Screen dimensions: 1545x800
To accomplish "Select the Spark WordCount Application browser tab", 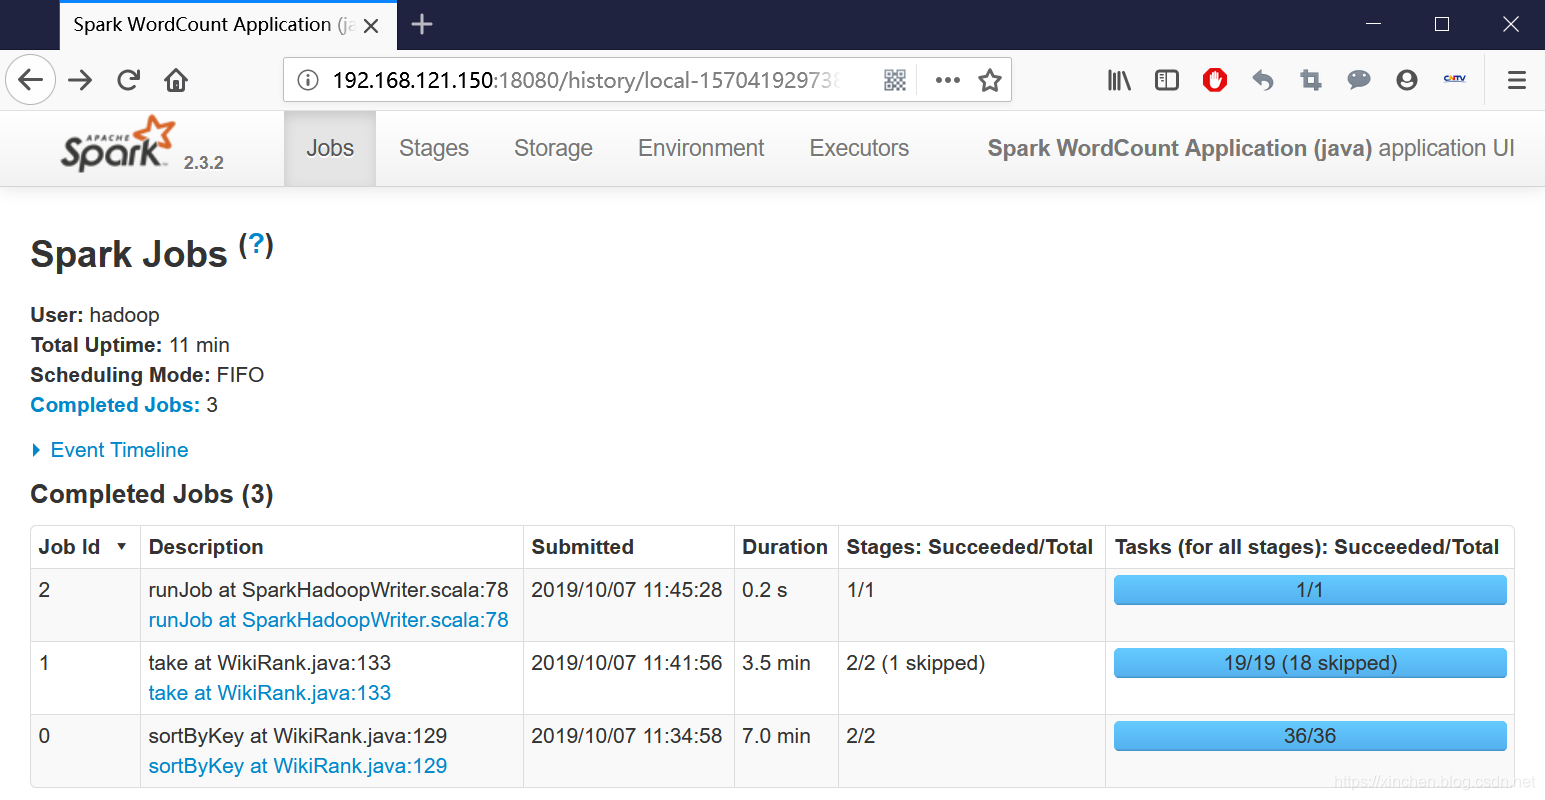I will 228,25.
